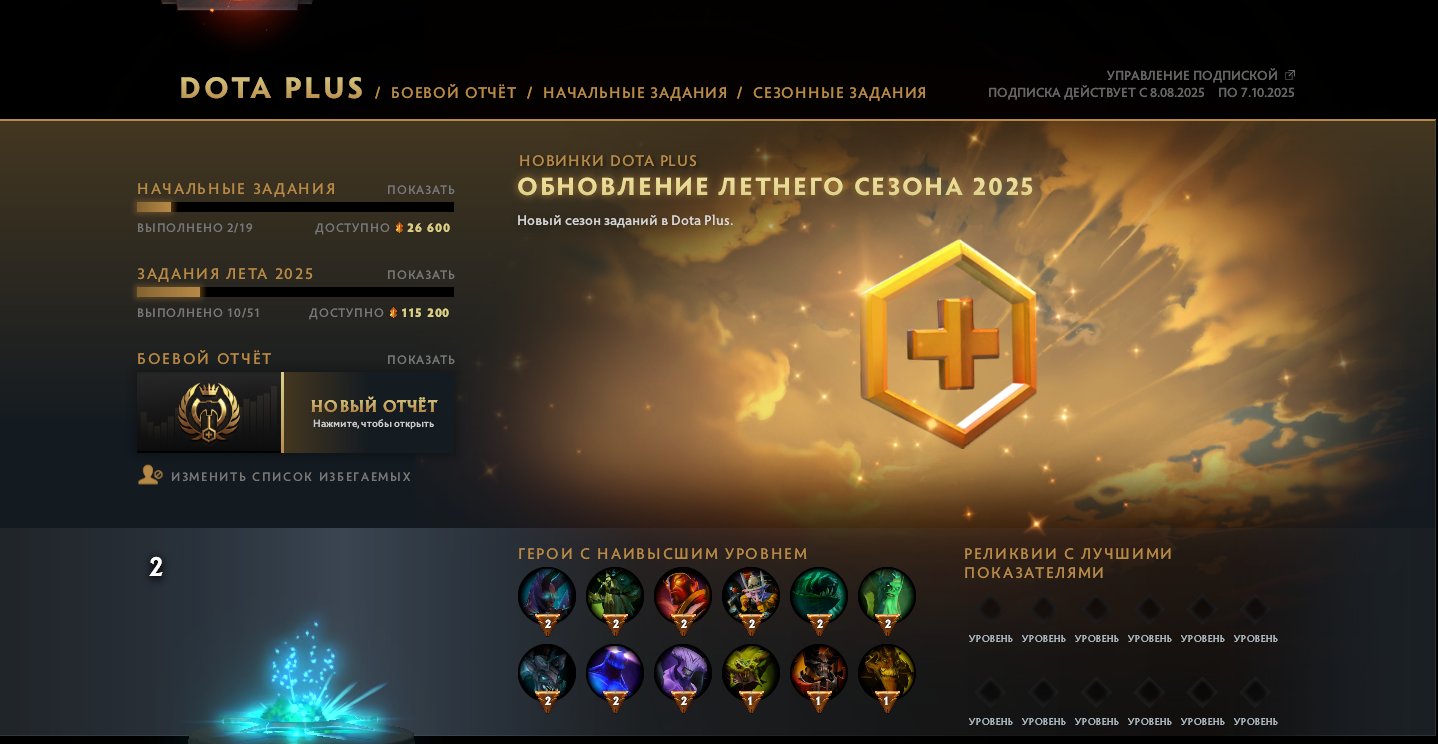This screenshot has height=744, width=1438.
Task: Click the gold Dota Plus hexagon emblem
Action: (x=947, y=344)
